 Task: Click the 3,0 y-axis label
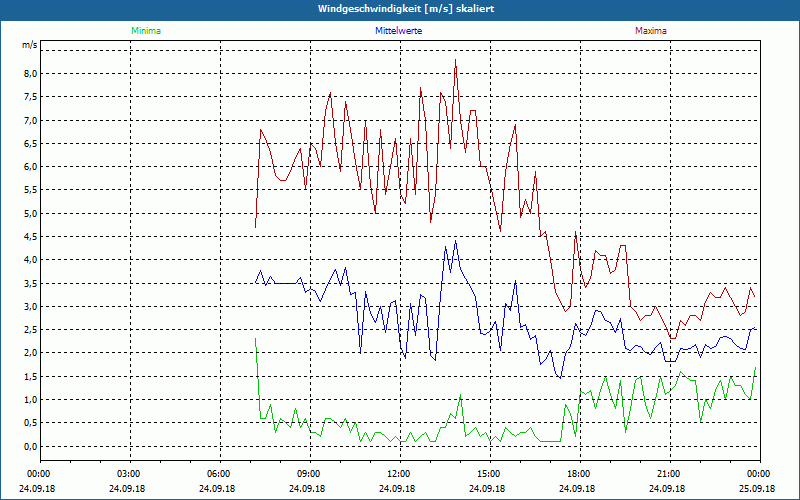30,307
